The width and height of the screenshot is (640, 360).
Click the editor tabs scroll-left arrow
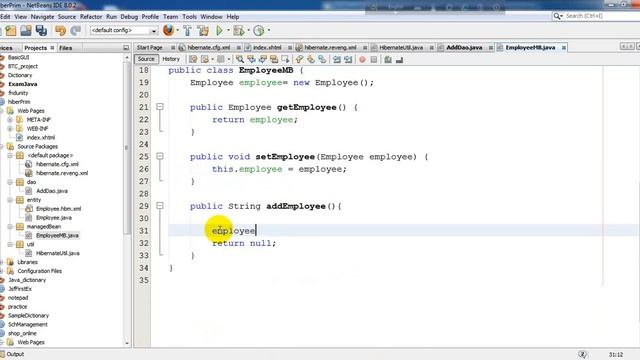(623, 47)
